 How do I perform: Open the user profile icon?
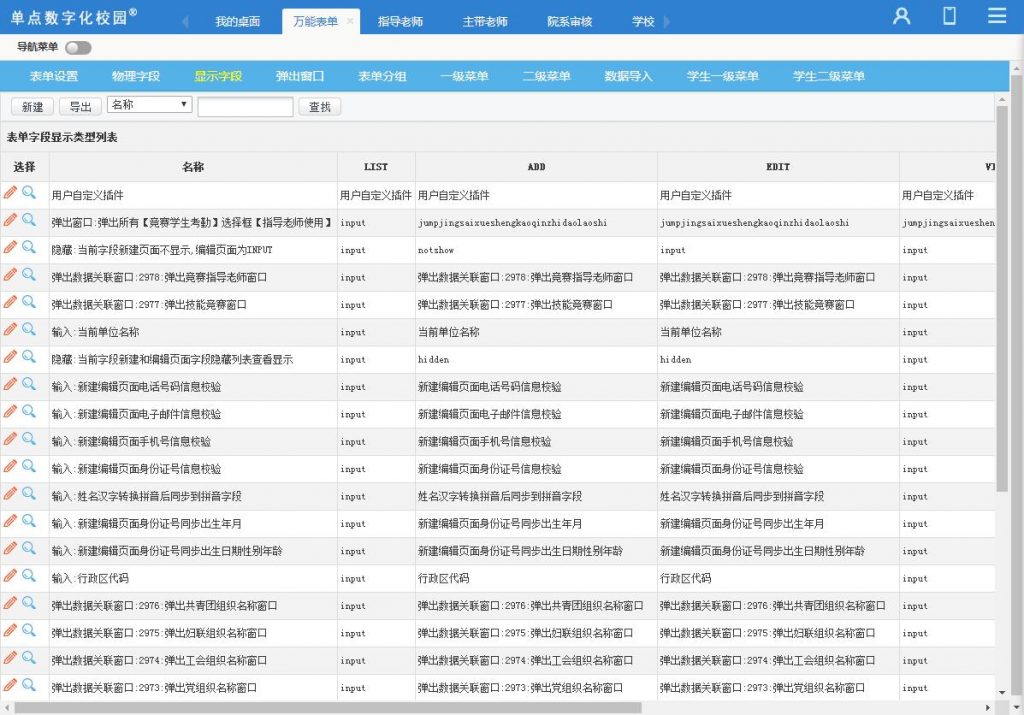pyautogui.click(x=901, y=16)
